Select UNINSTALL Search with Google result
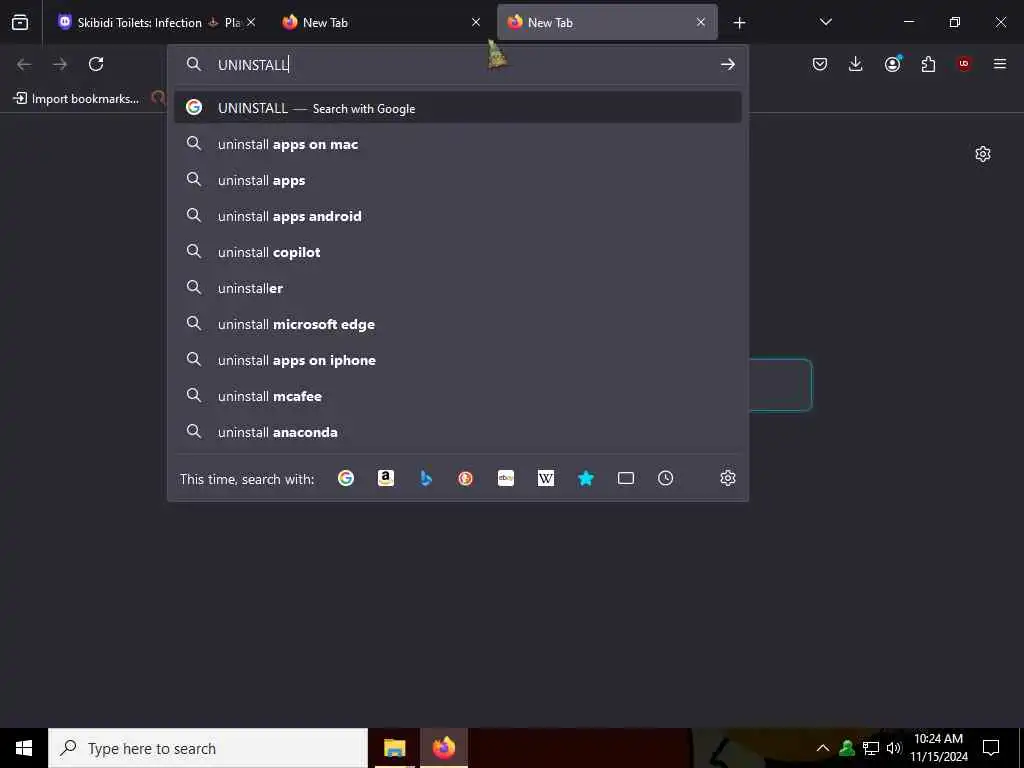 pos(457,108)
